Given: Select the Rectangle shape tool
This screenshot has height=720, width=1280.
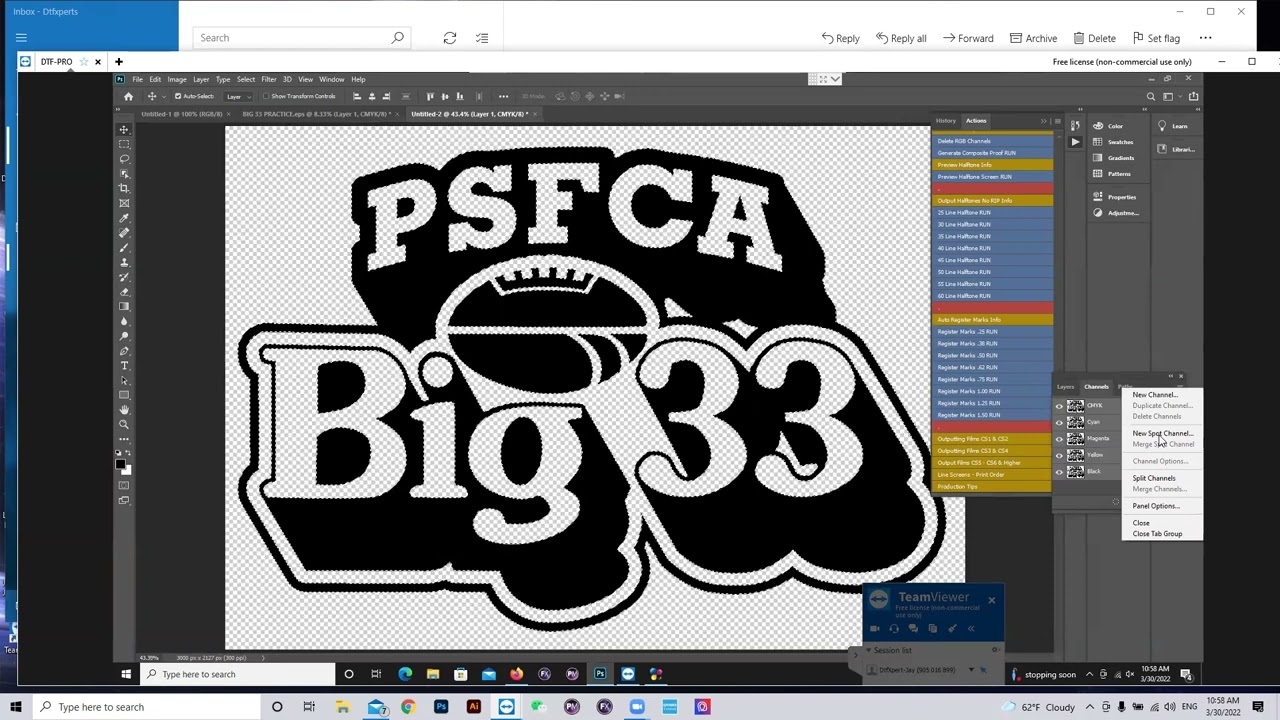Looking at the screenshot, I should click(124, 395).
